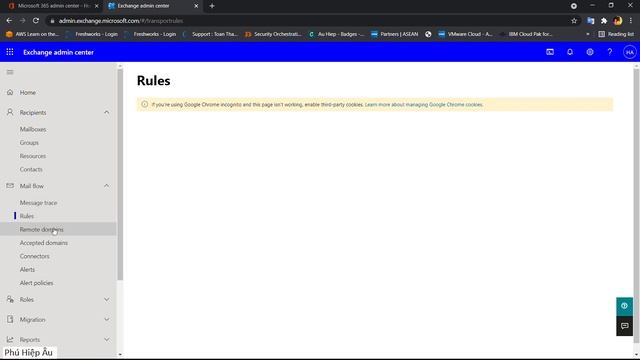The image size is (640, 360).
Task: Close the Exchange admin center tab
Action: pyautogui.click(x=196, y=6)
